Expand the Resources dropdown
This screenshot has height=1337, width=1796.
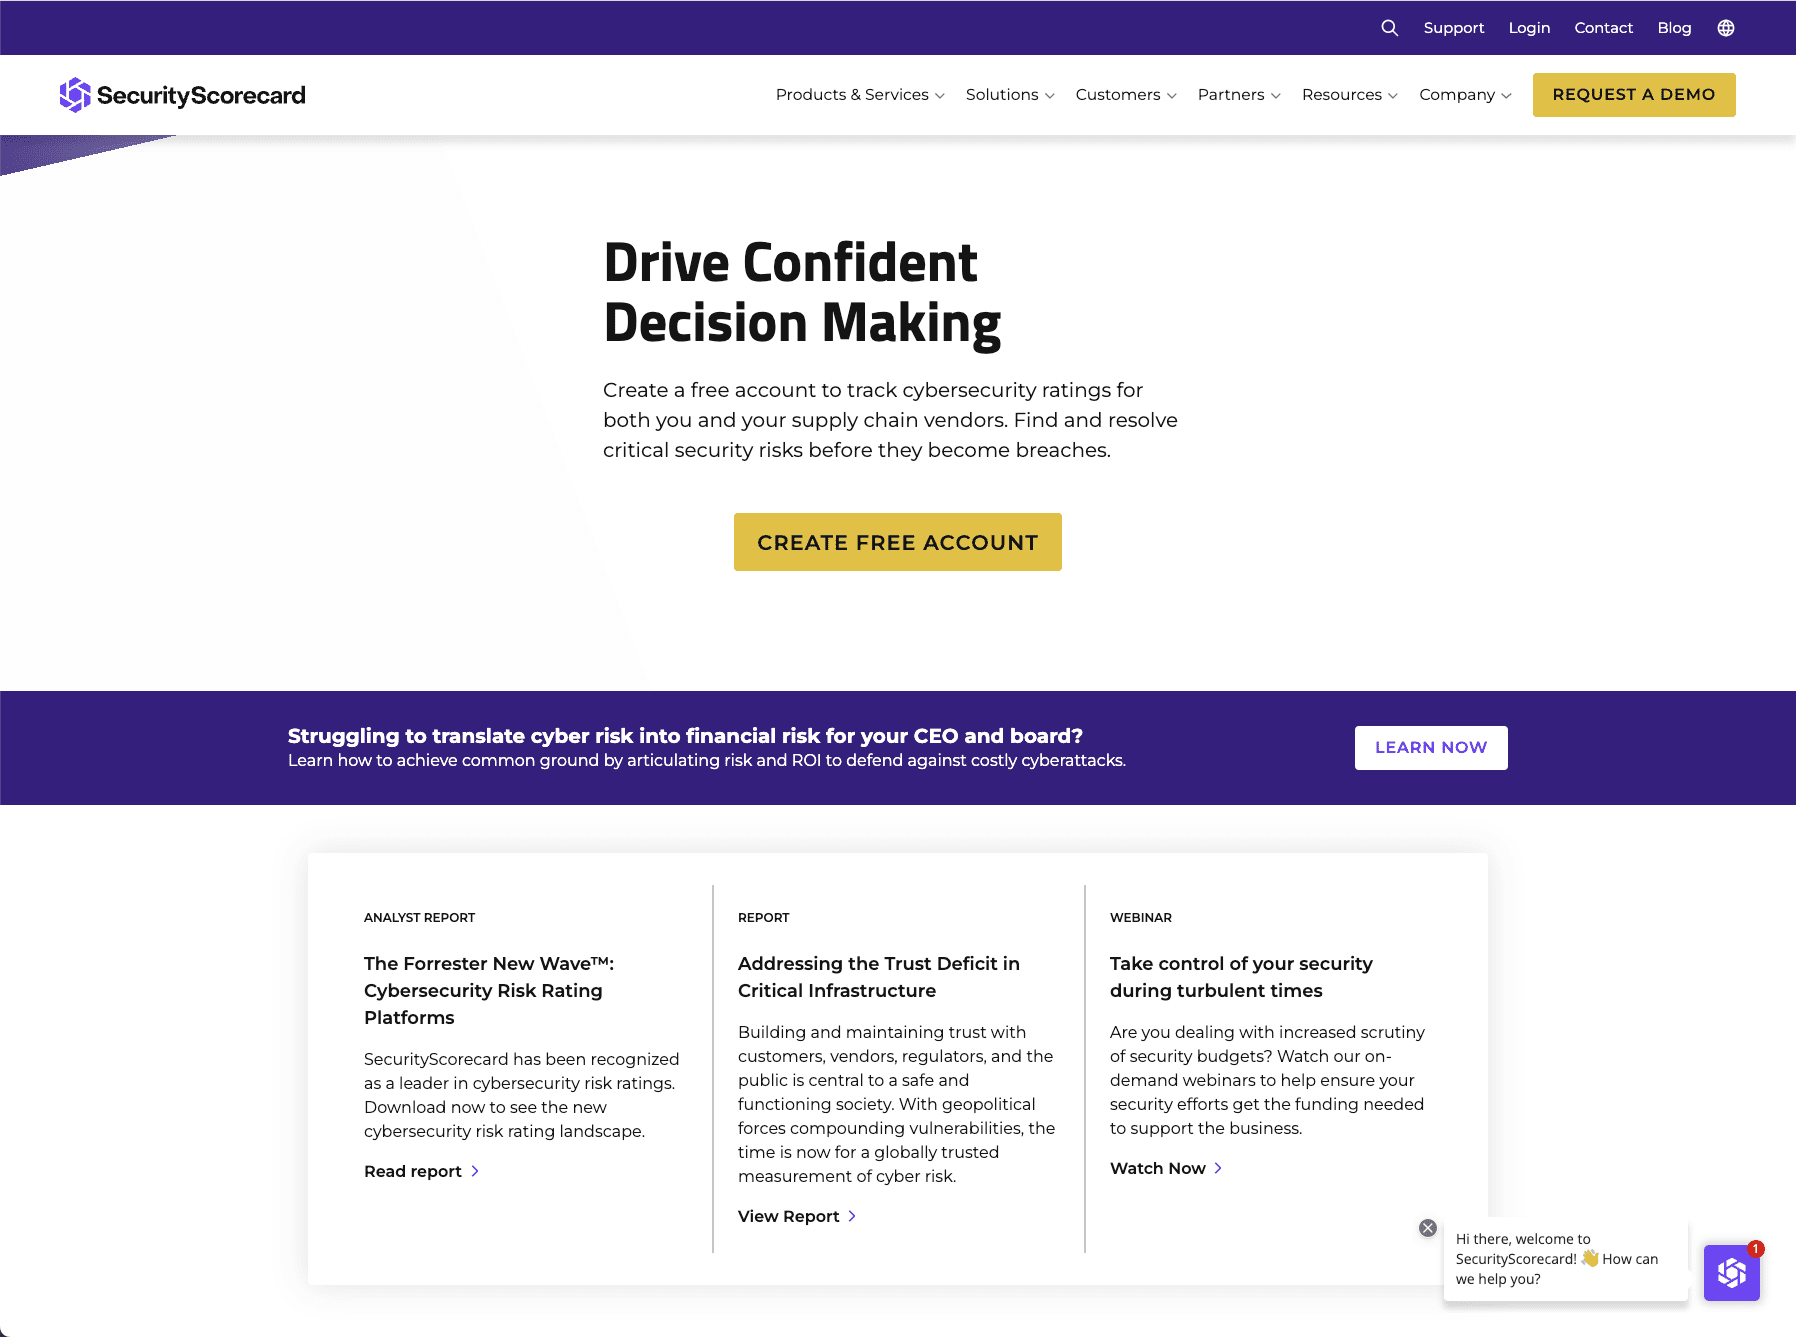pyautogui.click(x=1350, y=94)
